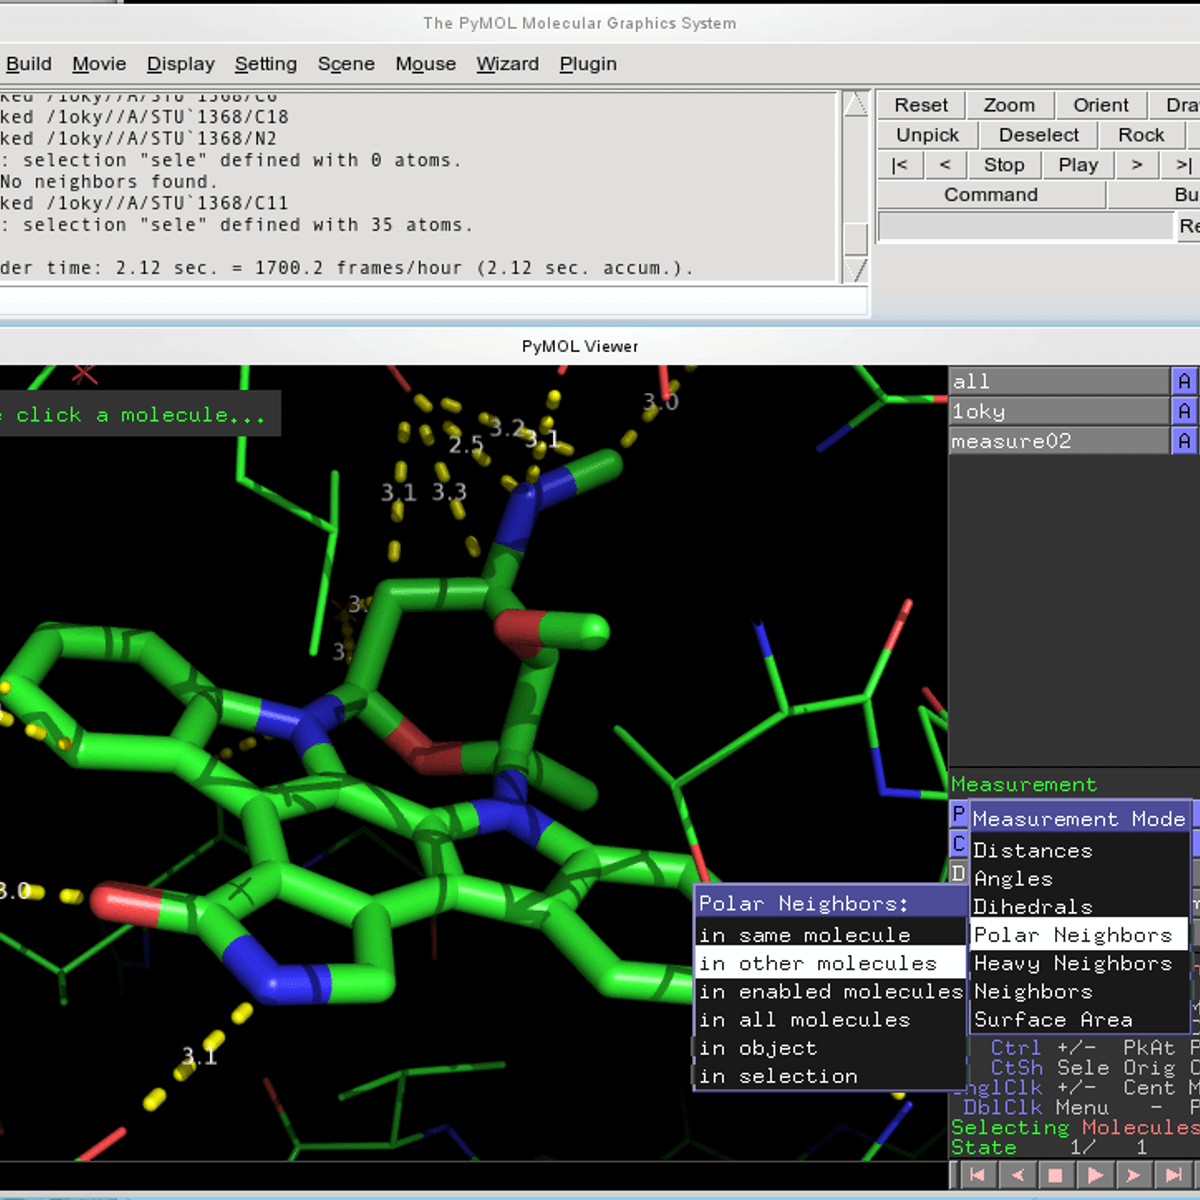
Task: Select 'in object' polar neighbors option
Action: click(831, 1048)
